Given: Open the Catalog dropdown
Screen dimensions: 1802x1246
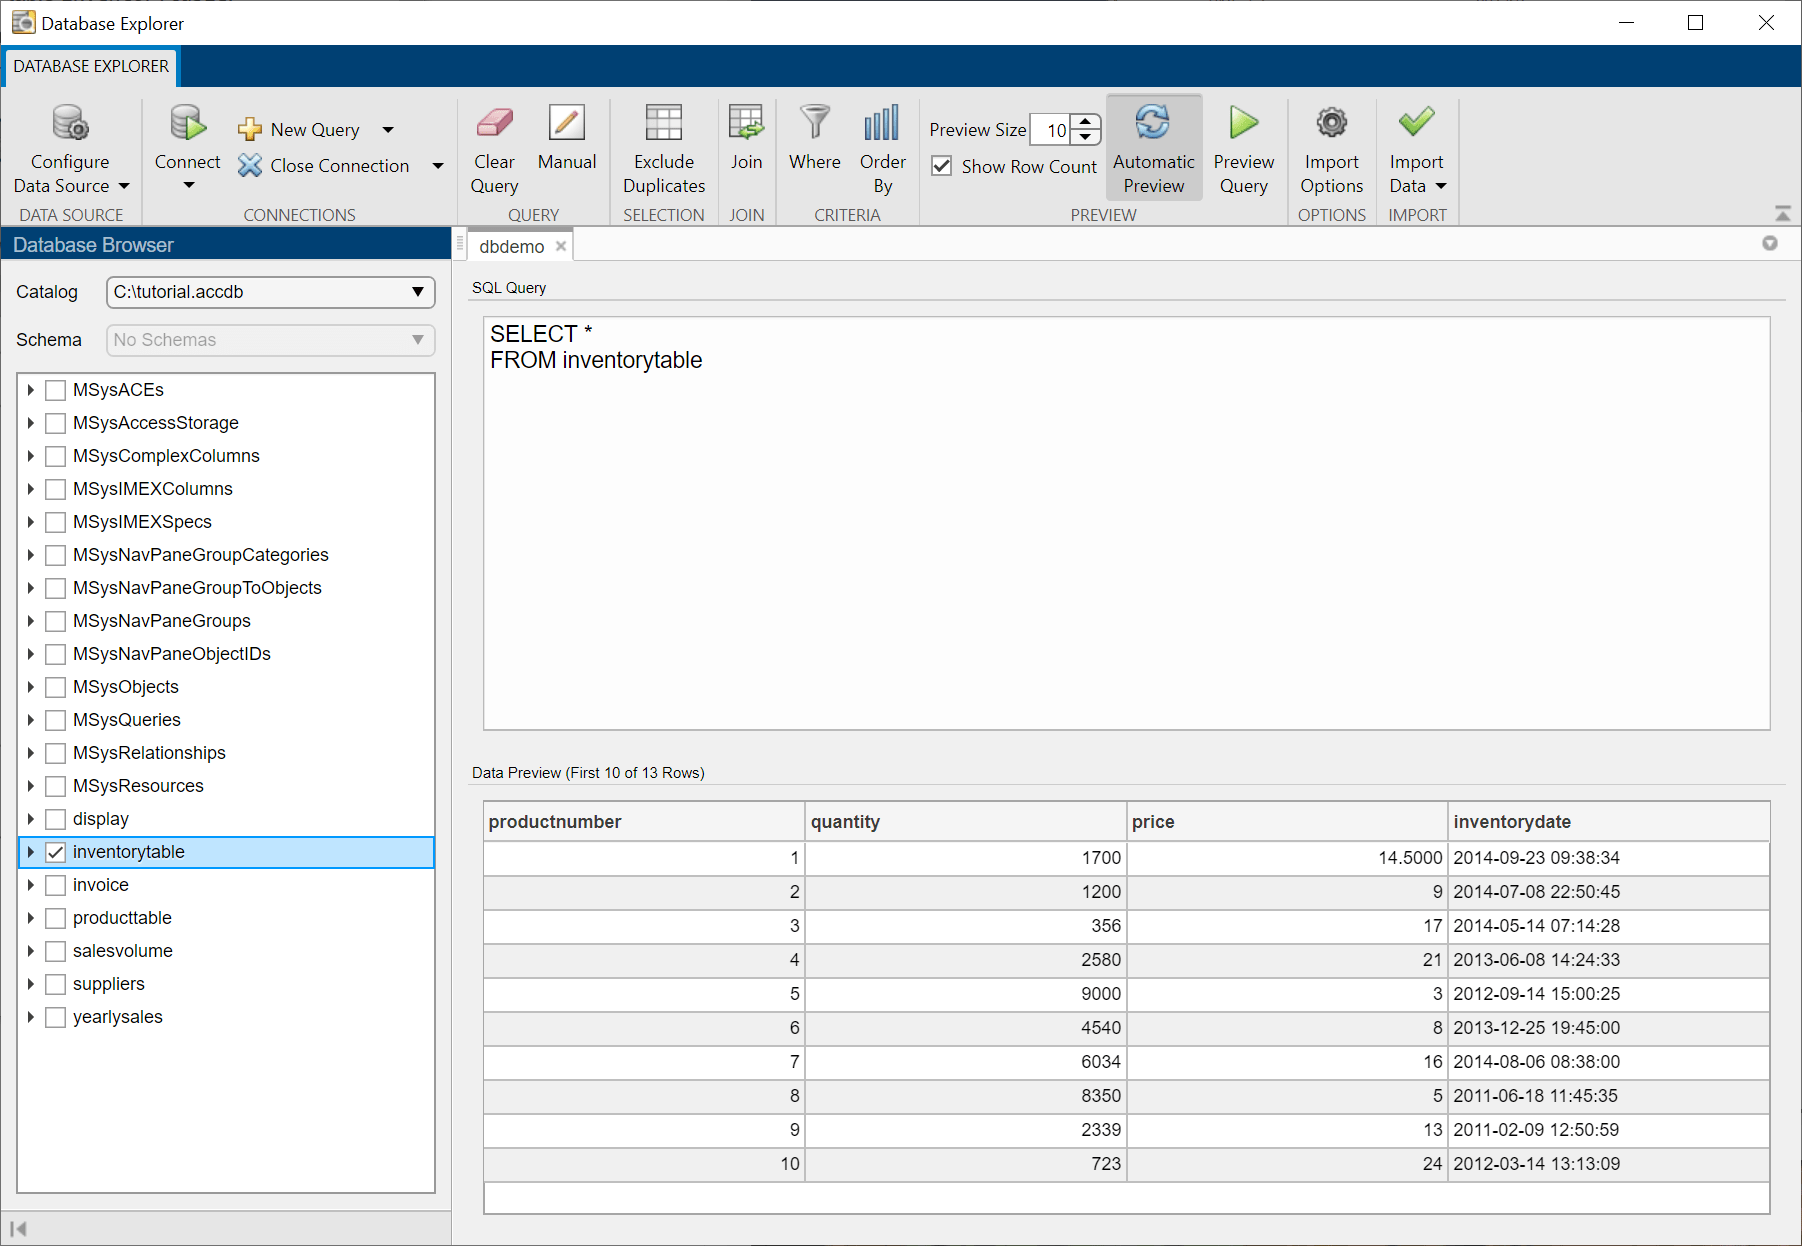Looking at the screenshot, I should (270, 292).
